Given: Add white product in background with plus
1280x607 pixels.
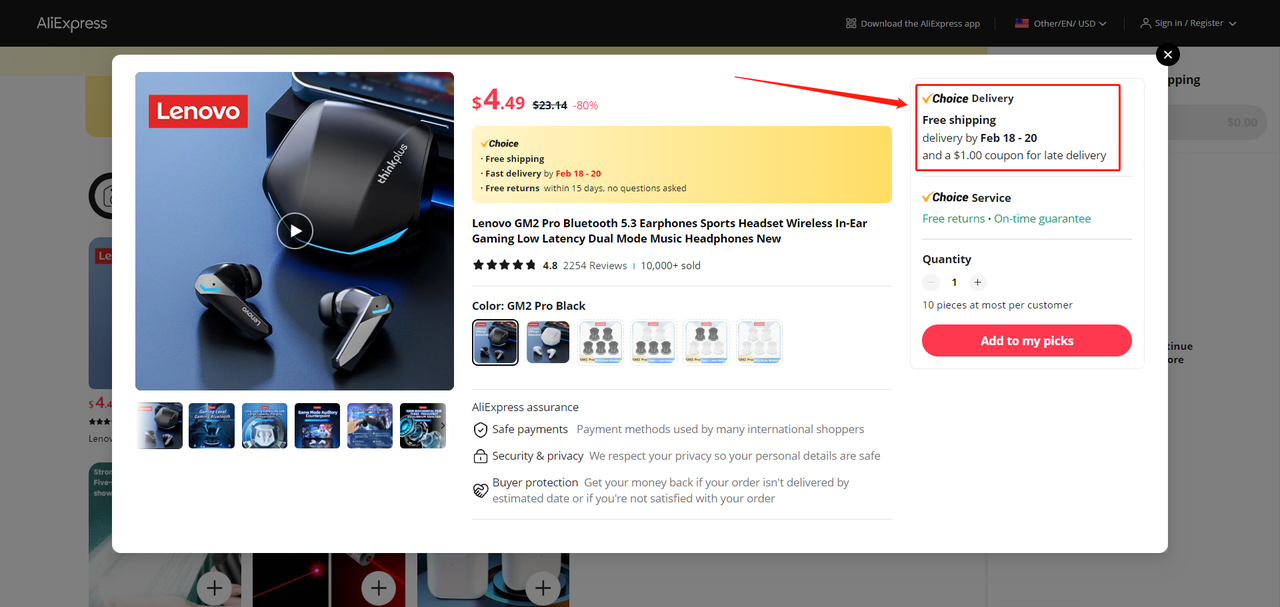Looking at the screenshot, I should (542, 587).
